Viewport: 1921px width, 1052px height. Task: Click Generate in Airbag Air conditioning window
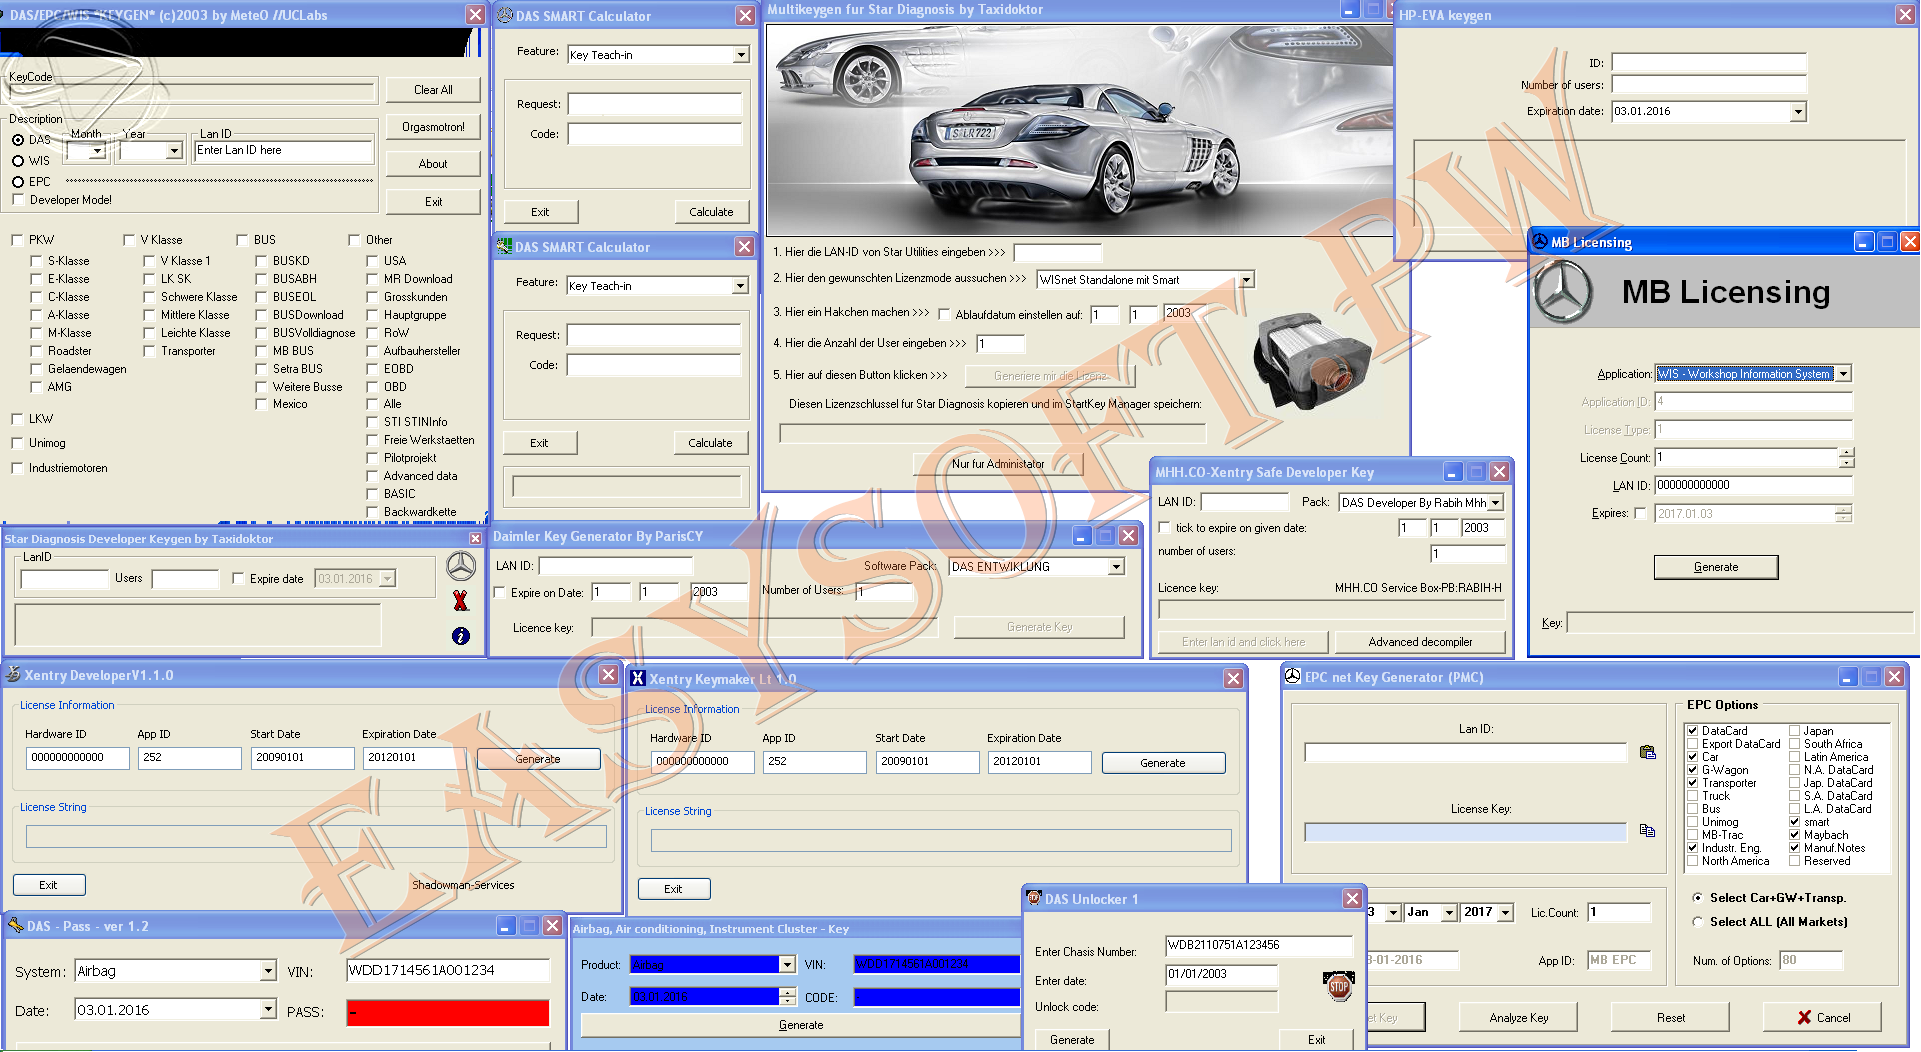pyautogui.click(x=801, y=1025)
